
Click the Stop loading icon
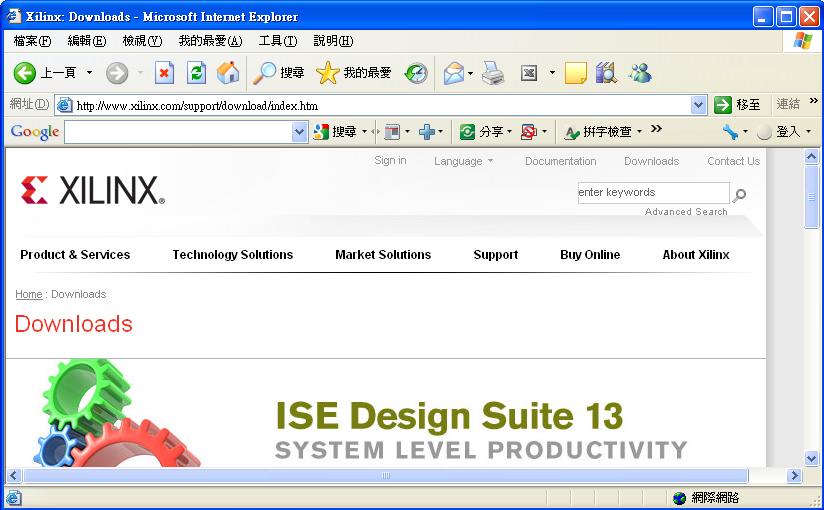coord(164,73)
